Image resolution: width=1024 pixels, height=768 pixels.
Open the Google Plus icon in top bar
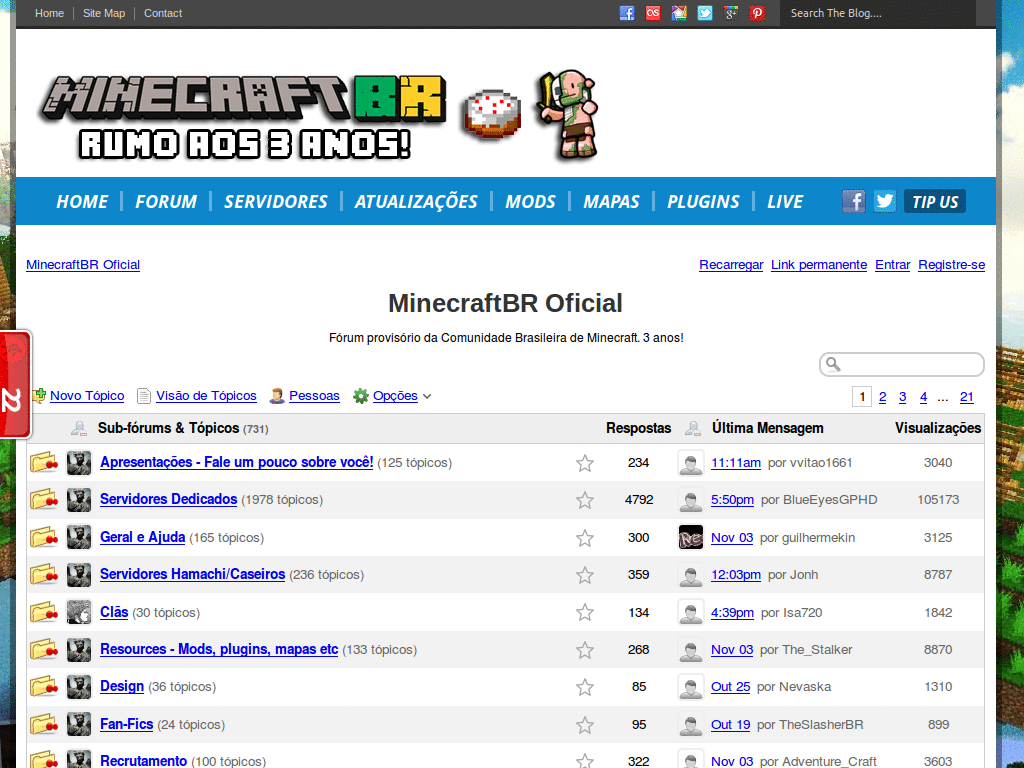point(731,13)
